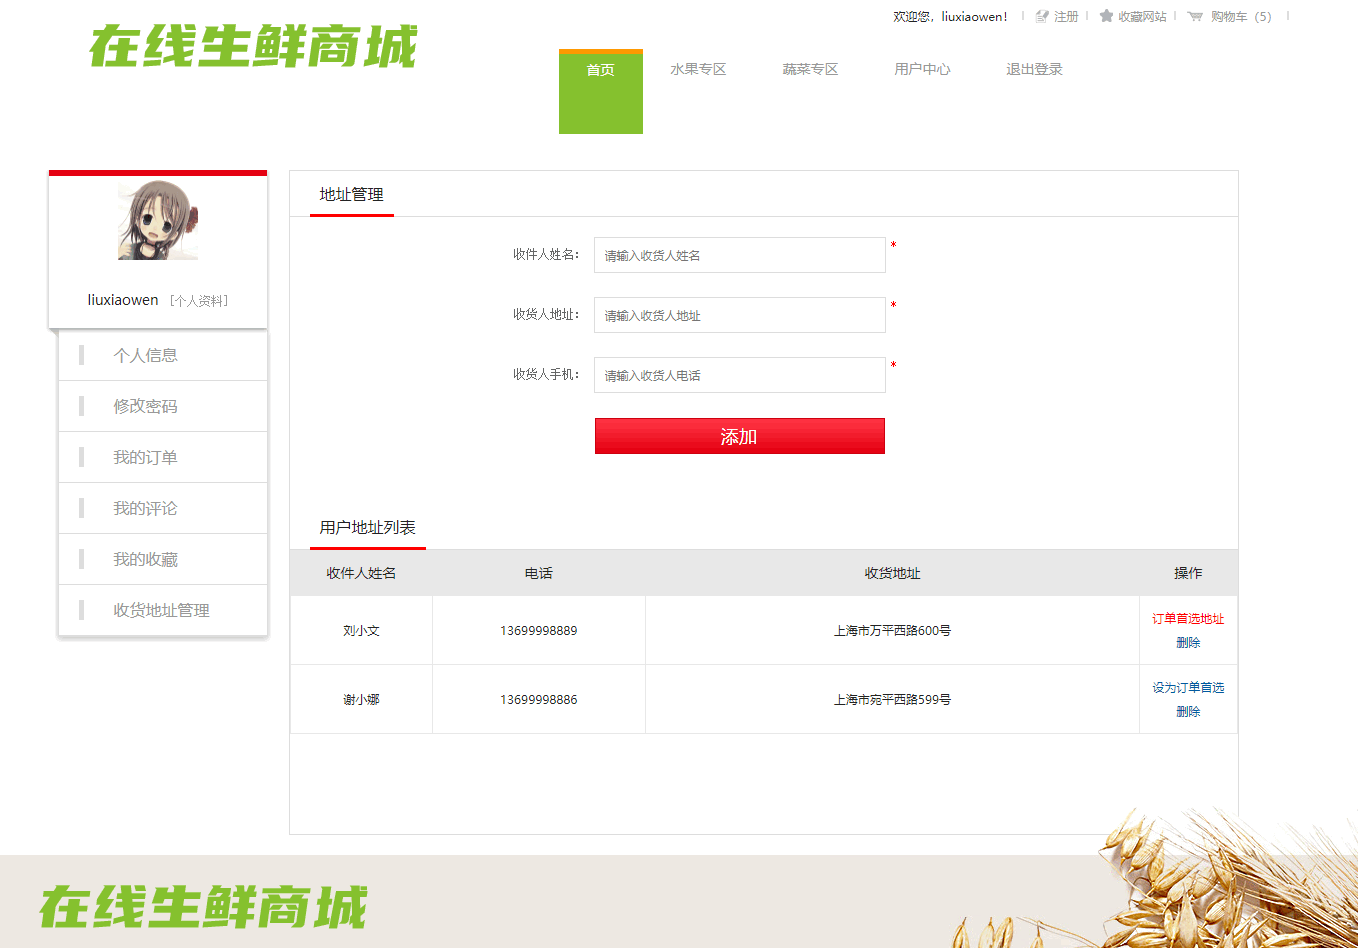Click the username liuxiaowen under avatar
The image size is (1358, 948).
(123, 300)
